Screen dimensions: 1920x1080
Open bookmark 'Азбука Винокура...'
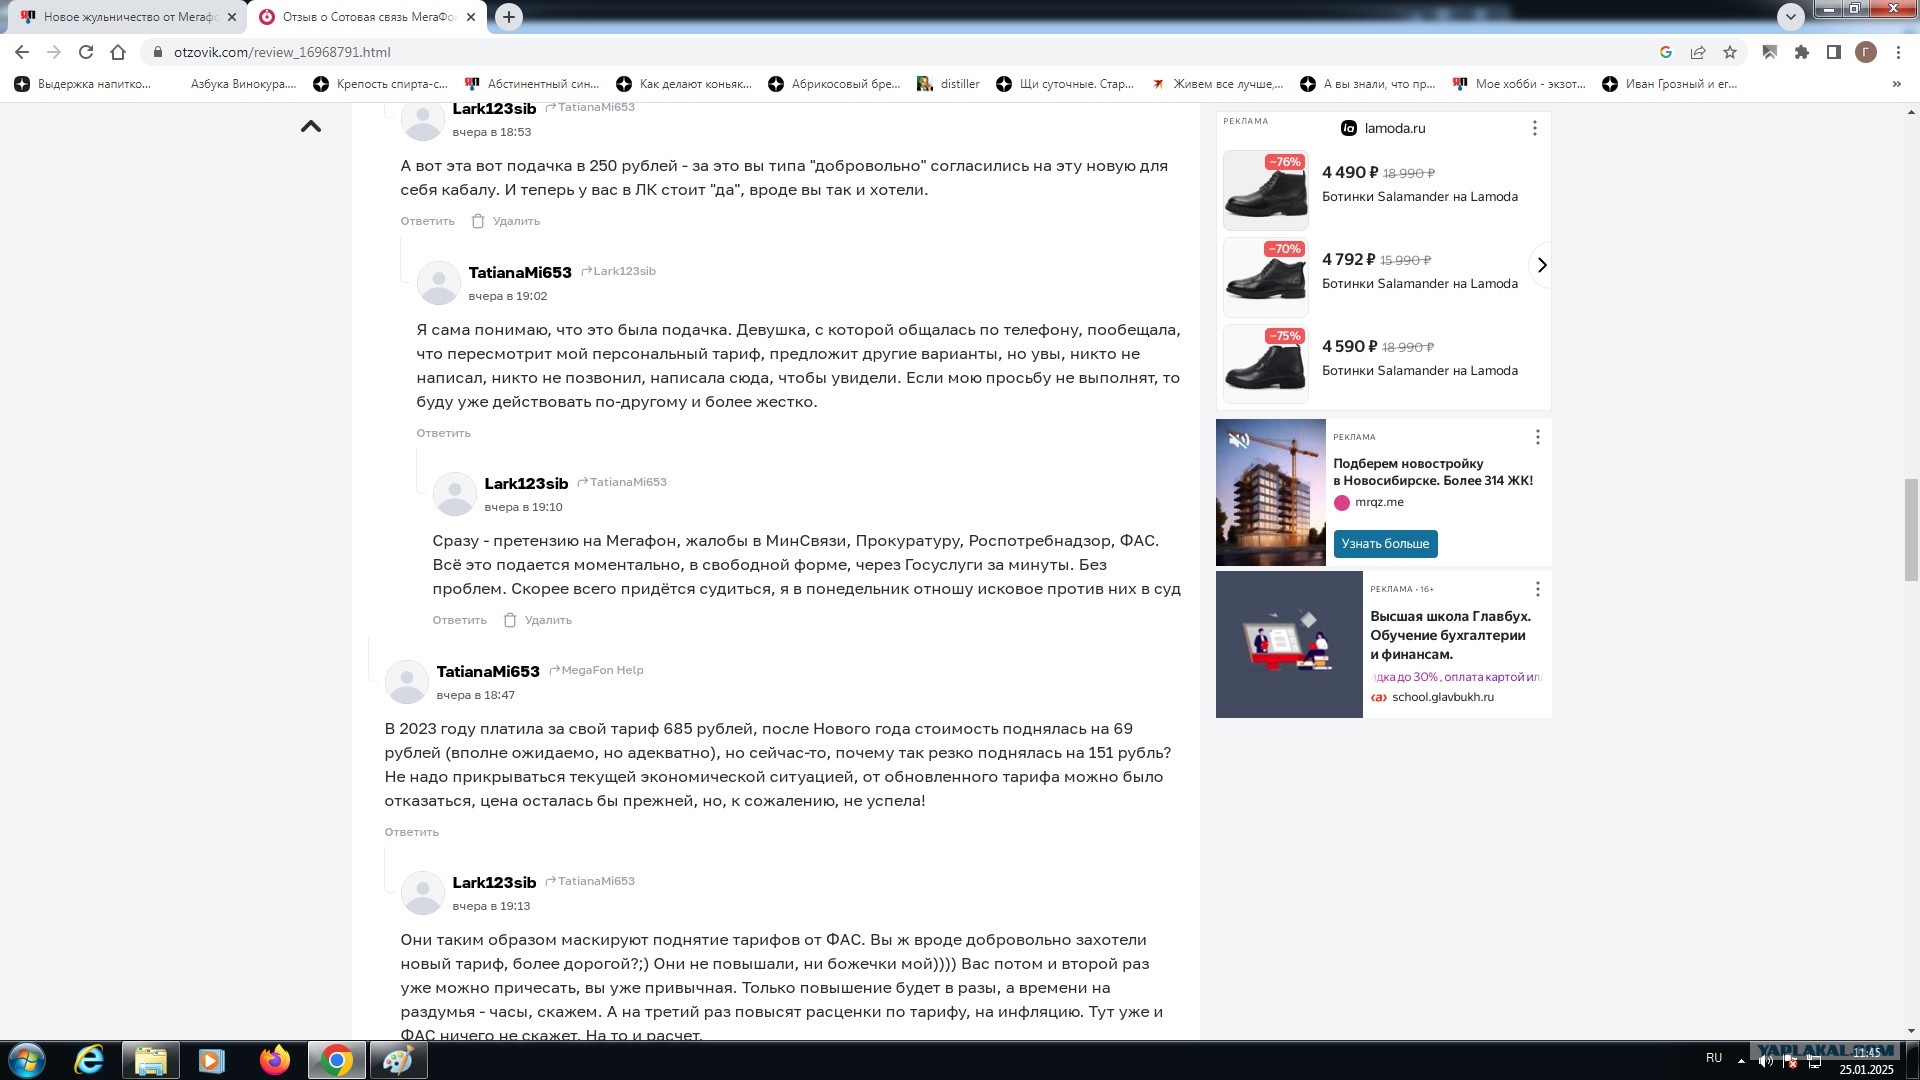(243, 84)
